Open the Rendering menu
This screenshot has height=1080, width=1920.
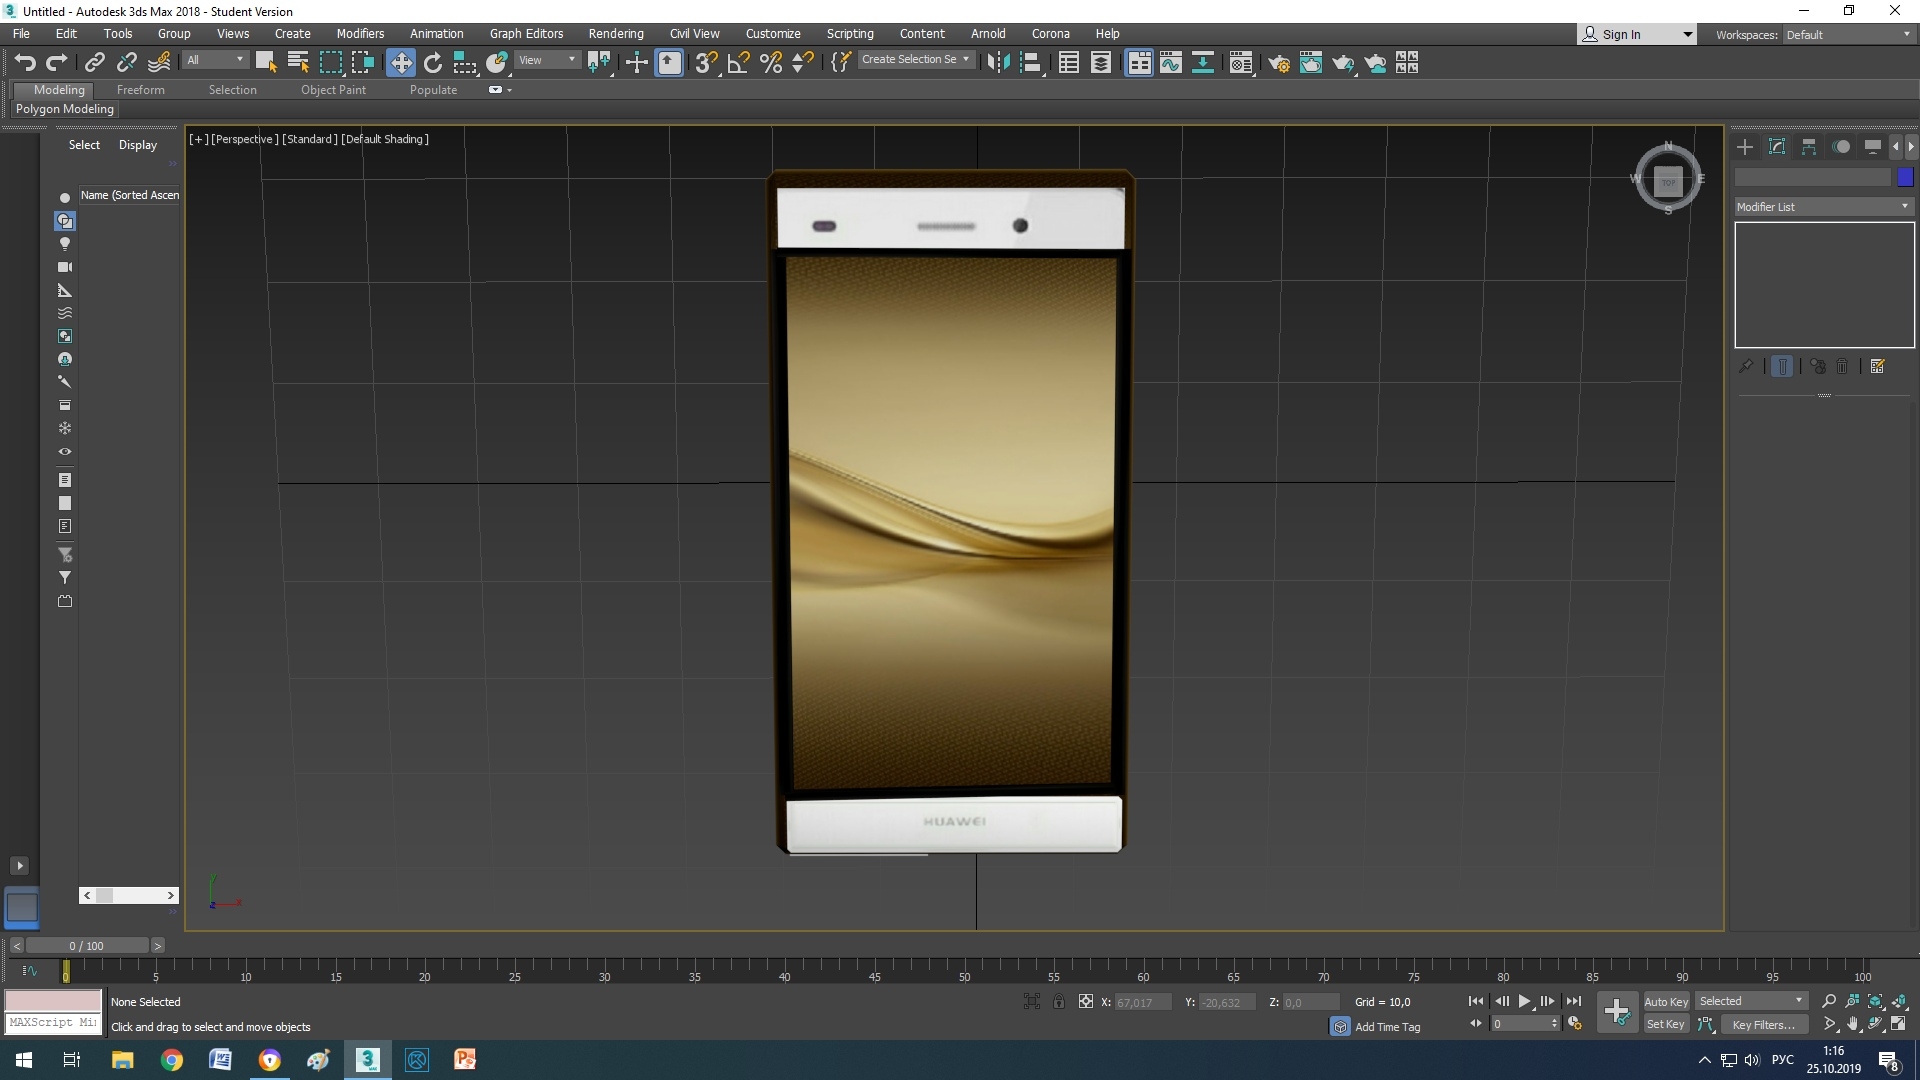[615, 33]
